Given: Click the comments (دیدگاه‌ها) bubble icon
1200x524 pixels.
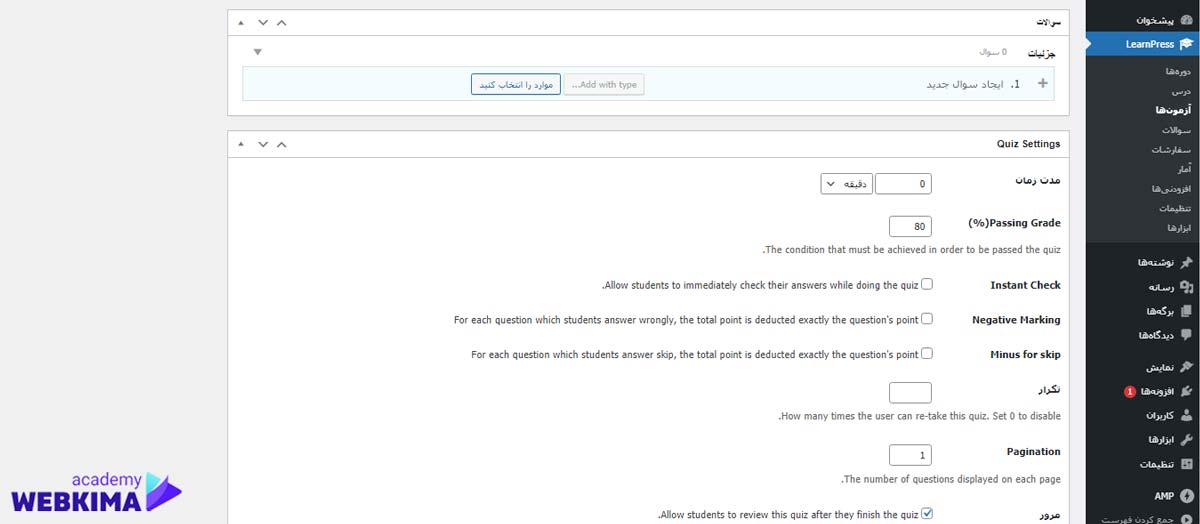Looking at the screenshot, I should click(x=1186, y=335).
